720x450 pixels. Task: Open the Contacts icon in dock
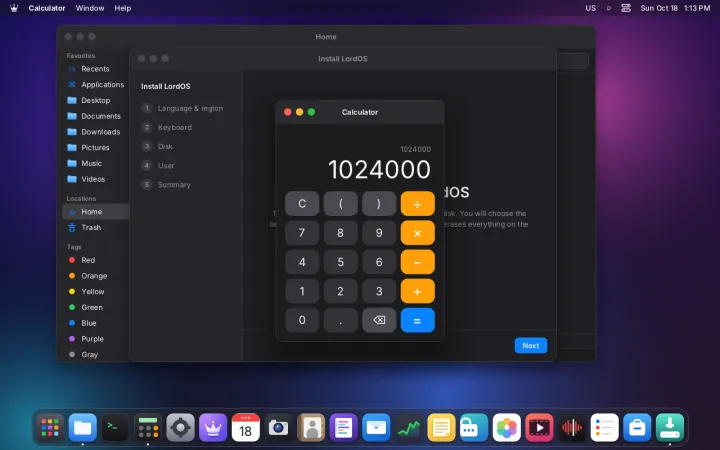click(311, 428)
